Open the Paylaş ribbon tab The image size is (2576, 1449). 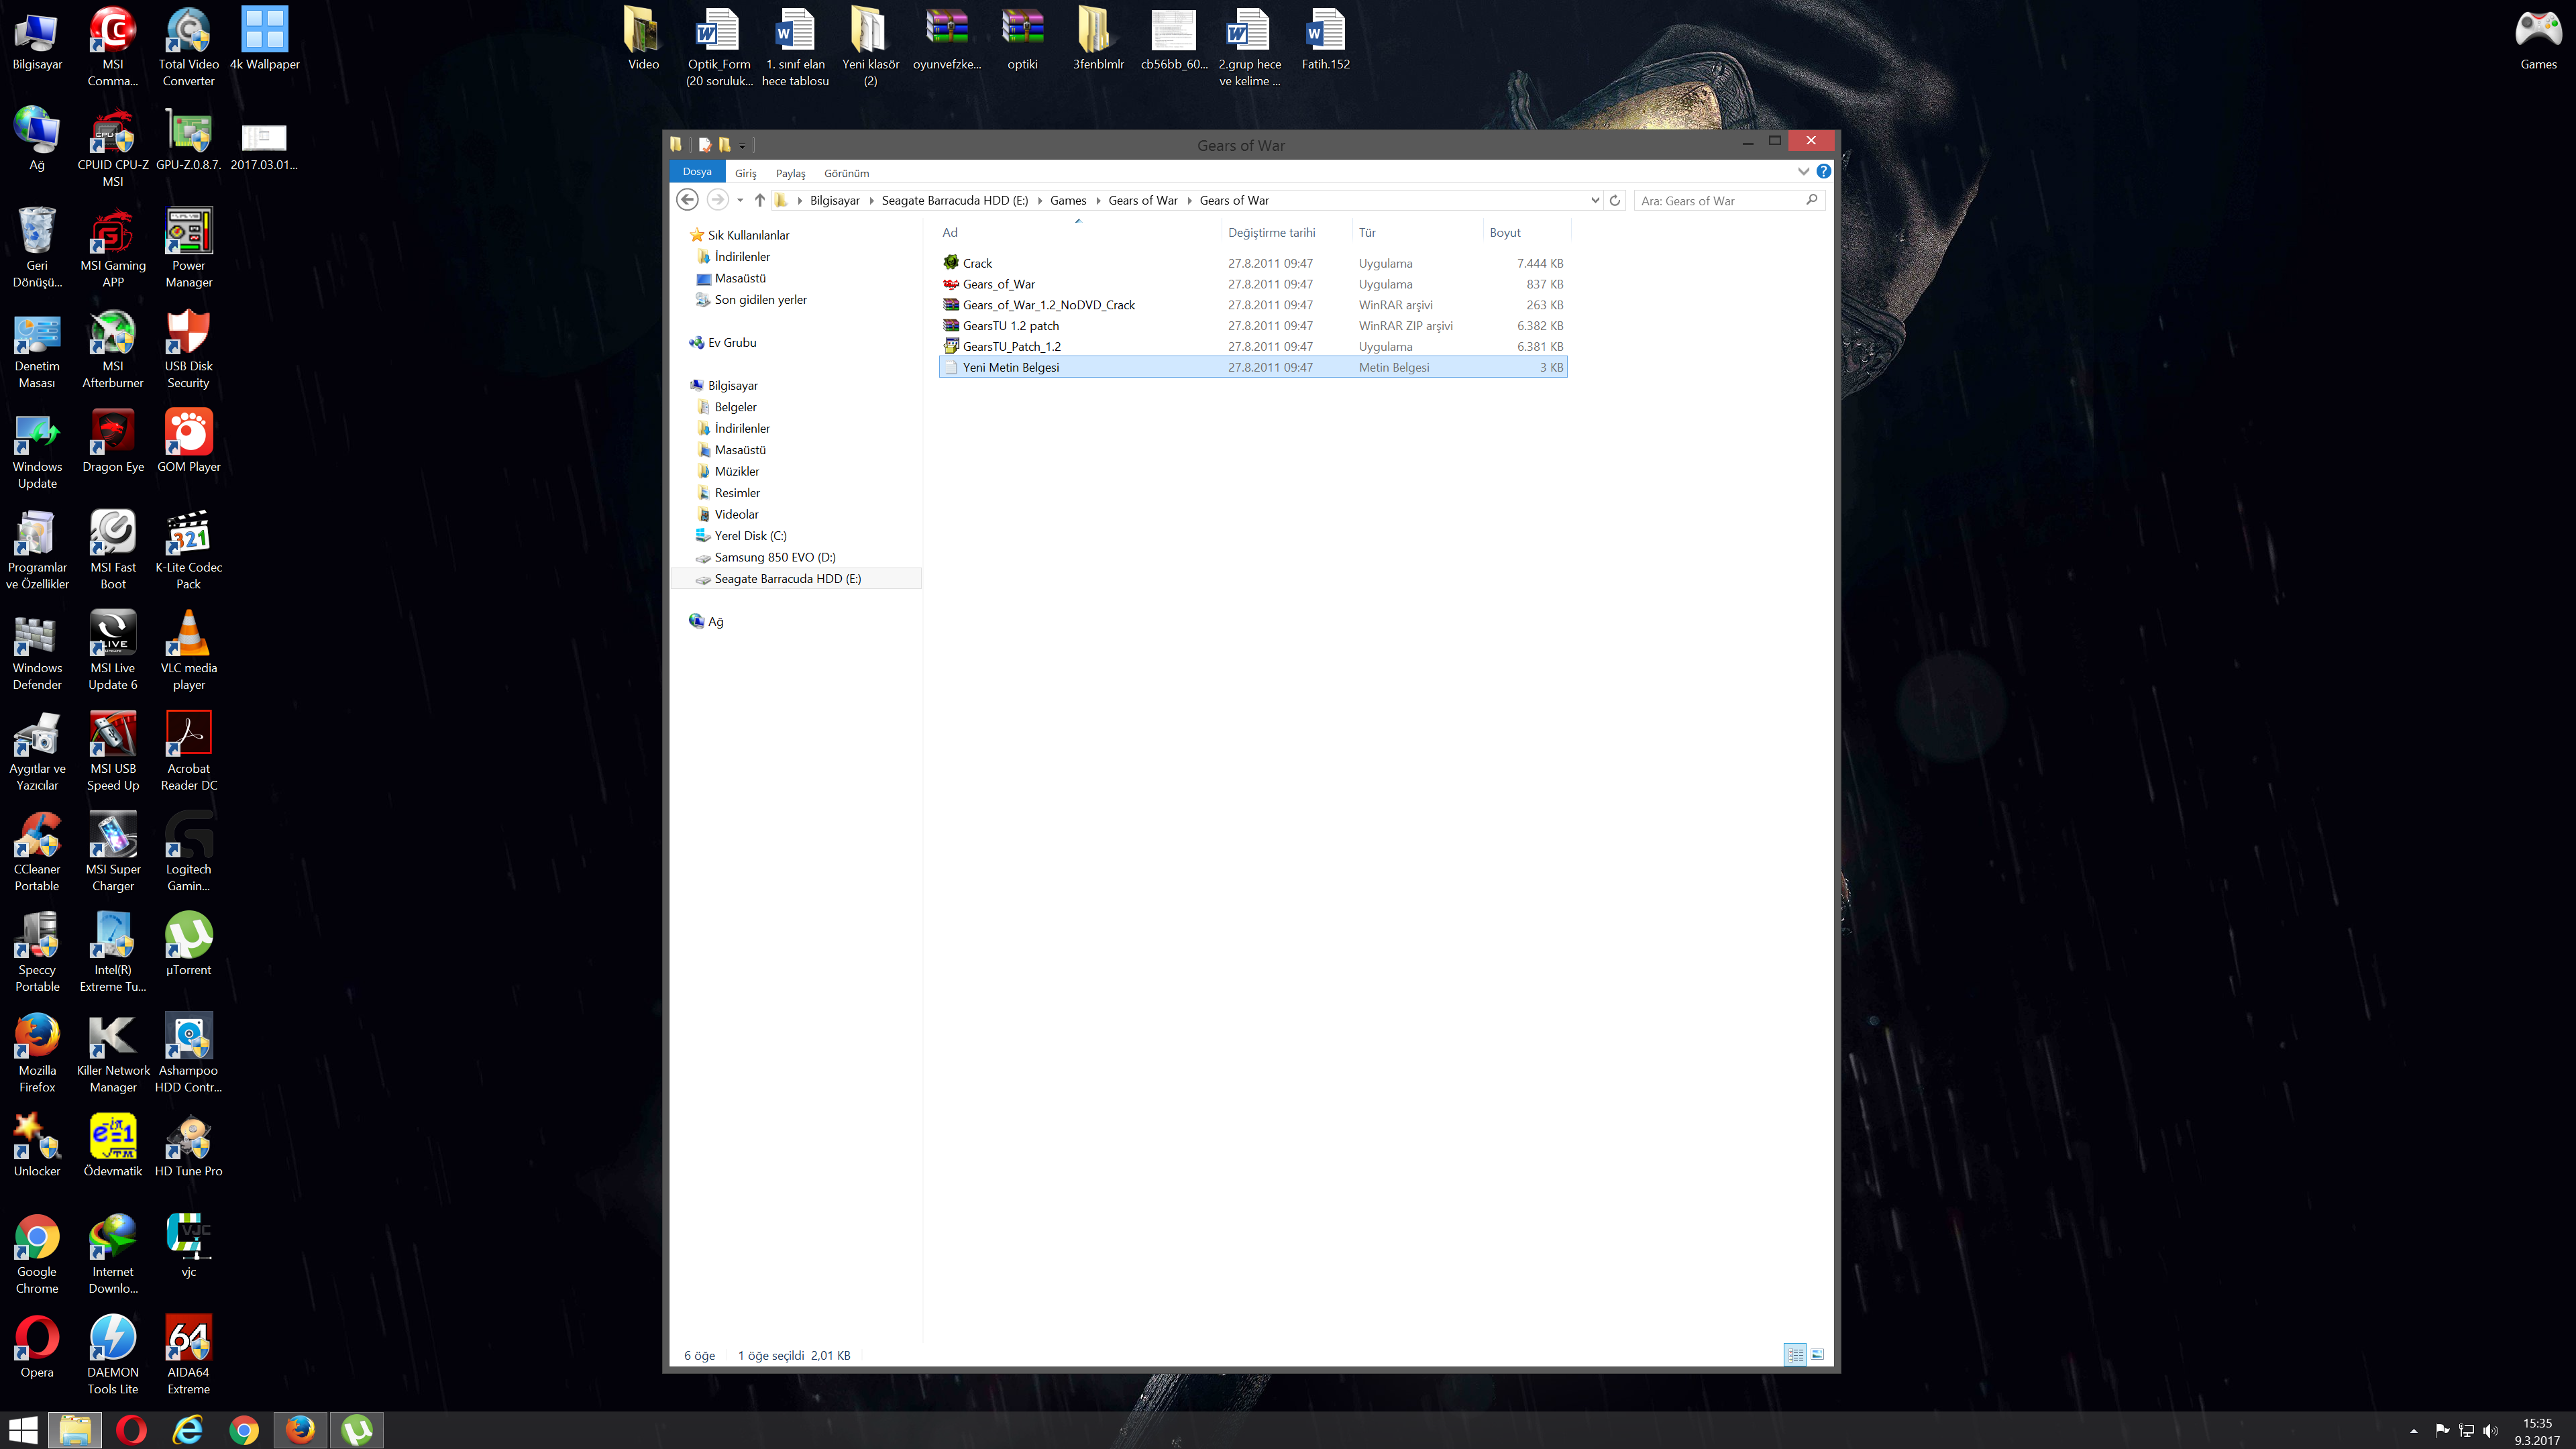(790, 173)
